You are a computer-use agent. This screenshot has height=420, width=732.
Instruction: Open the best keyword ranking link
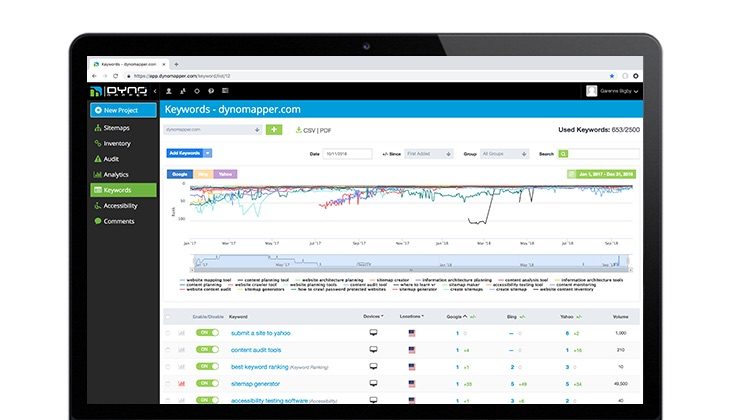click(260, 367)
